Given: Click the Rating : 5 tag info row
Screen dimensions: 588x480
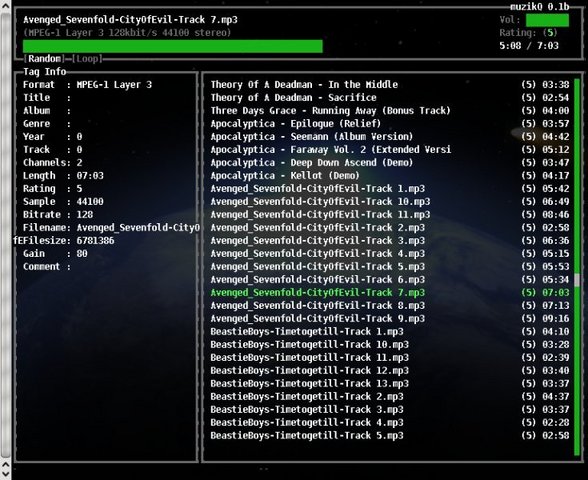Looking at the screenshot, I should tap(52, 189).
